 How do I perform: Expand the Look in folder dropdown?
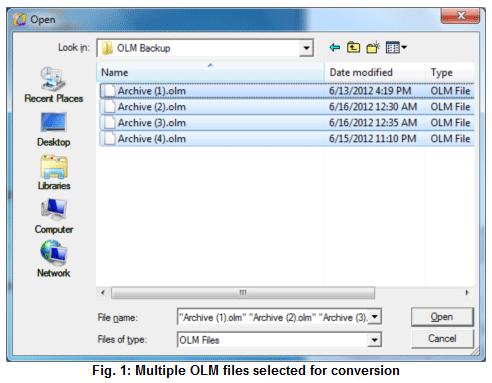pyautogui.click(x=306, y=48)
